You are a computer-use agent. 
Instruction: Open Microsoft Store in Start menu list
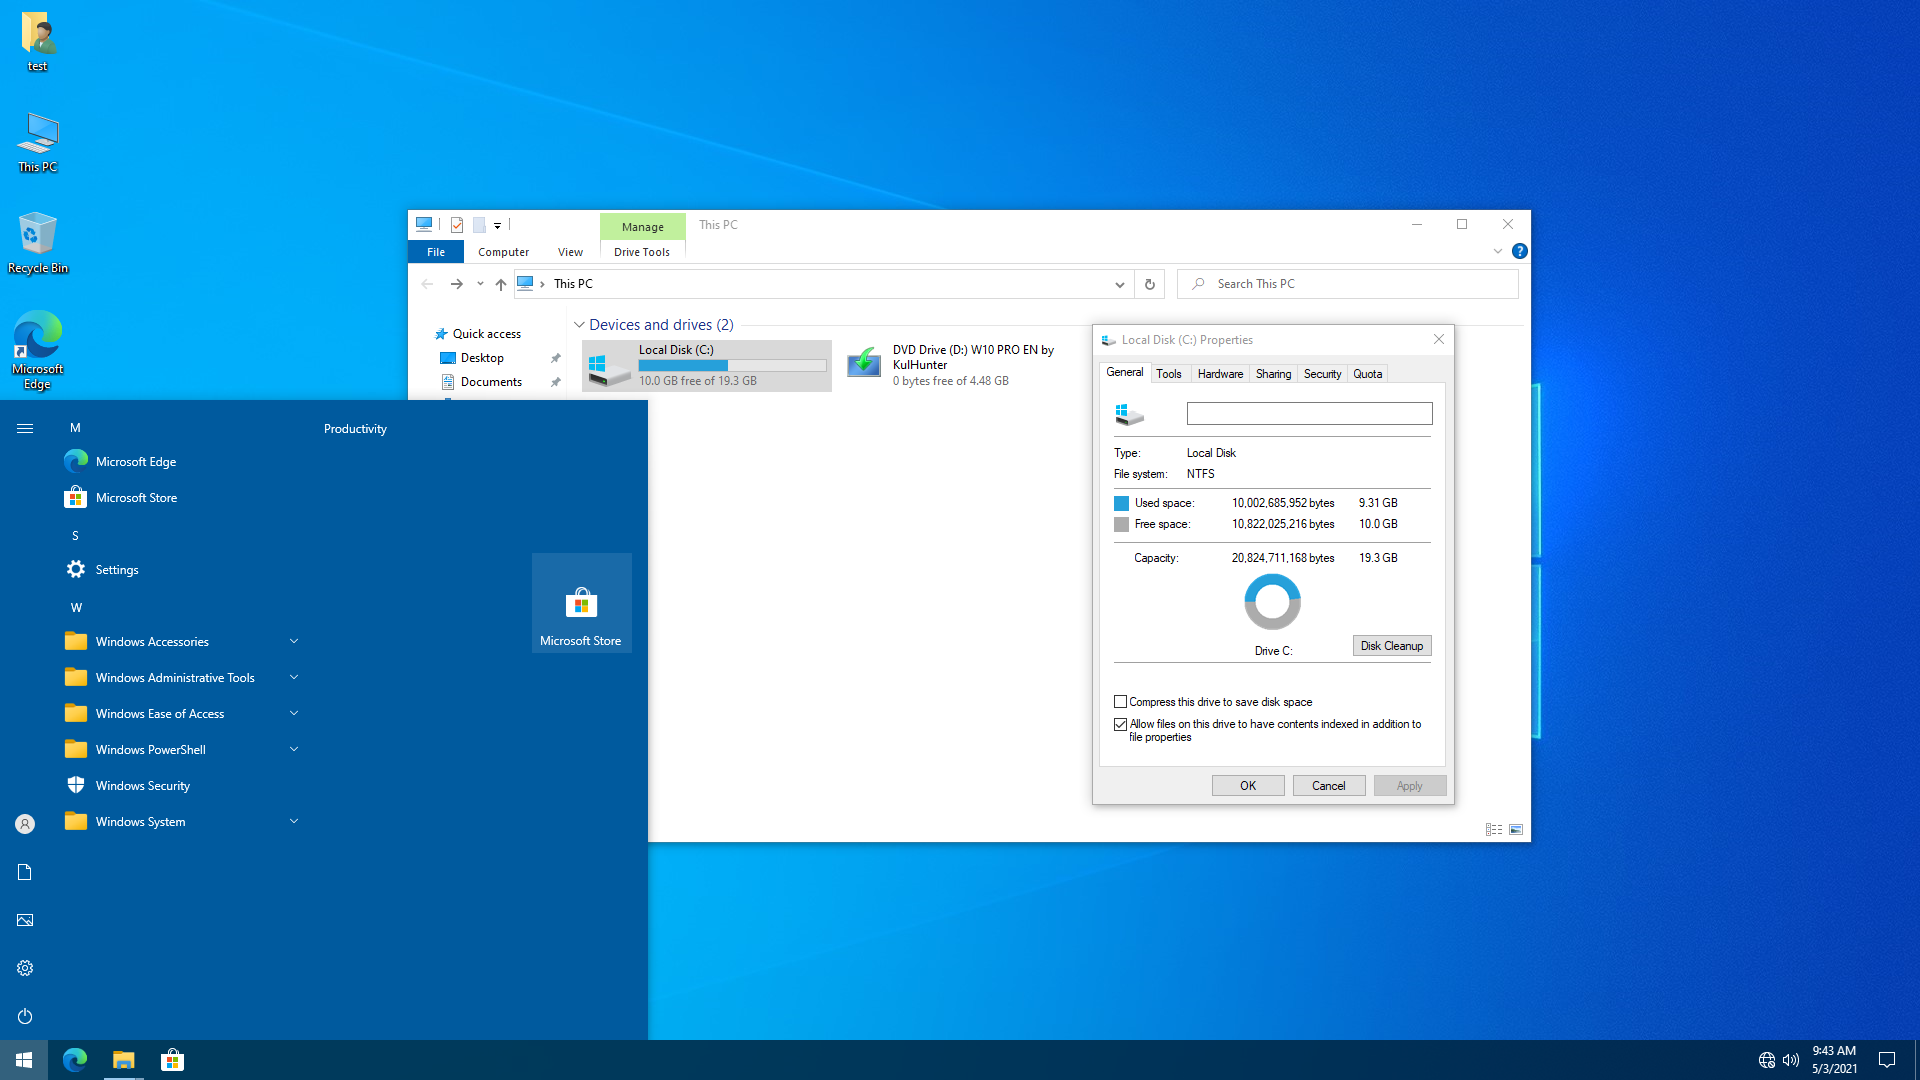182,497
